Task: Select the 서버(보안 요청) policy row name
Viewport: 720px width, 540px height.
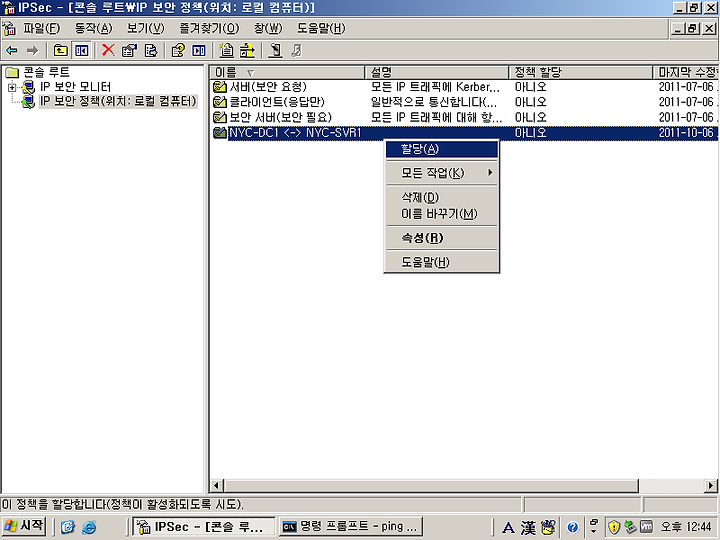Action: point(268,87)
